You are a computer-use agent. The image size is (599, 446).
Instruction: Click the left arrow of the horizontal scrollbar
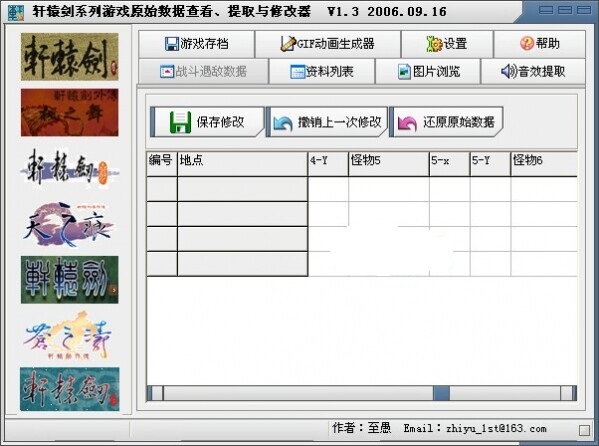155,393
